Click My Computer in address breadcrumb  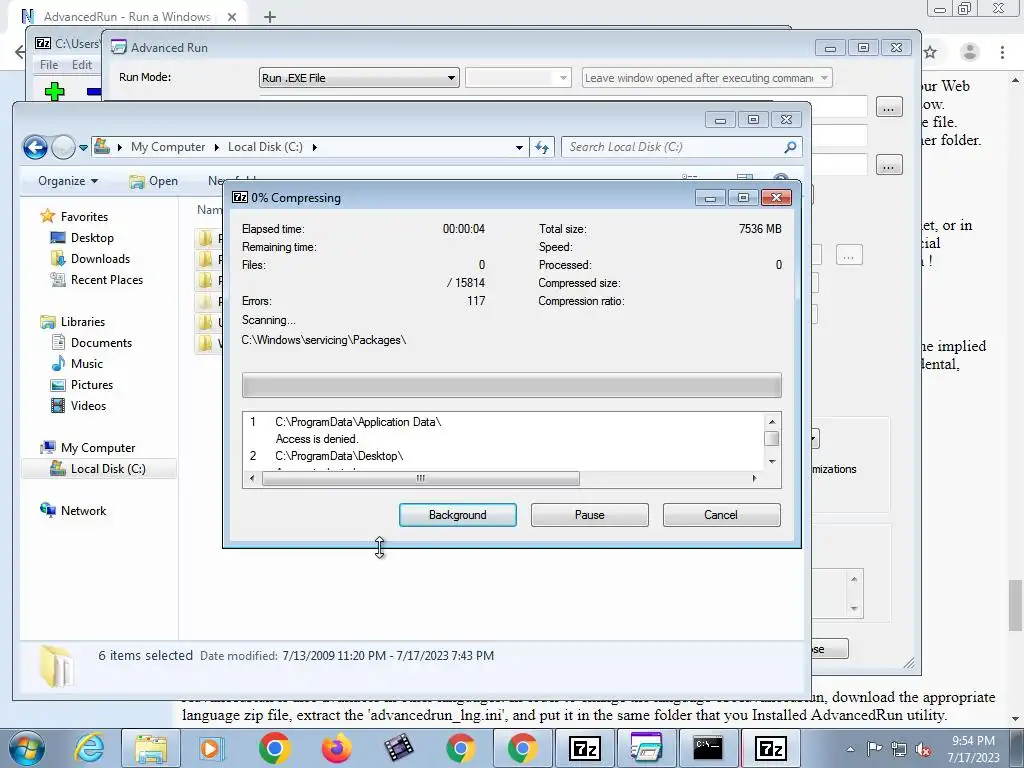click(x=168, y=147)
